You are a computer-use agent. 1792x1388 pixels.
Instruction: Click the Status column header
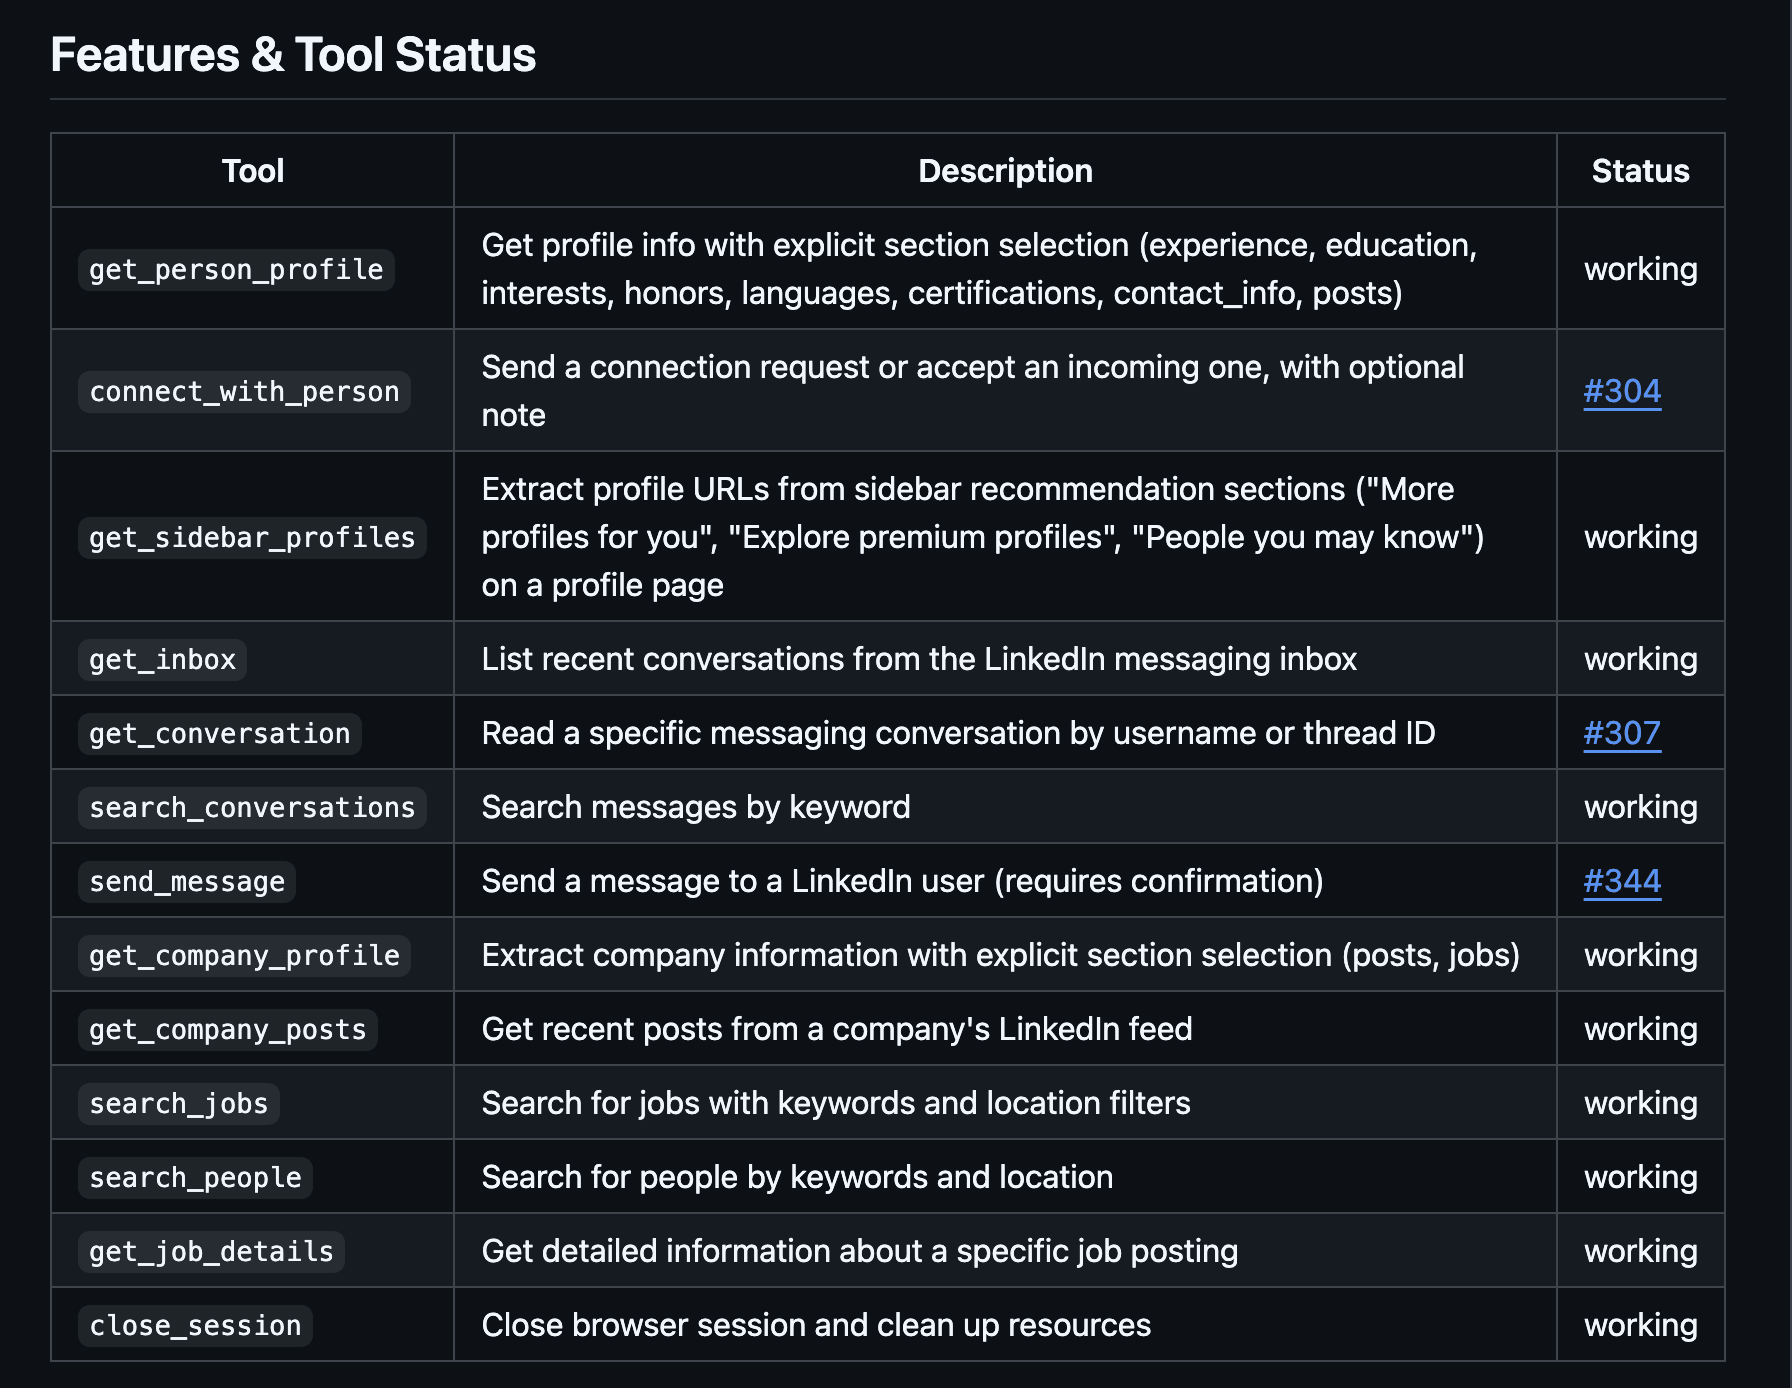point(1640,171)
